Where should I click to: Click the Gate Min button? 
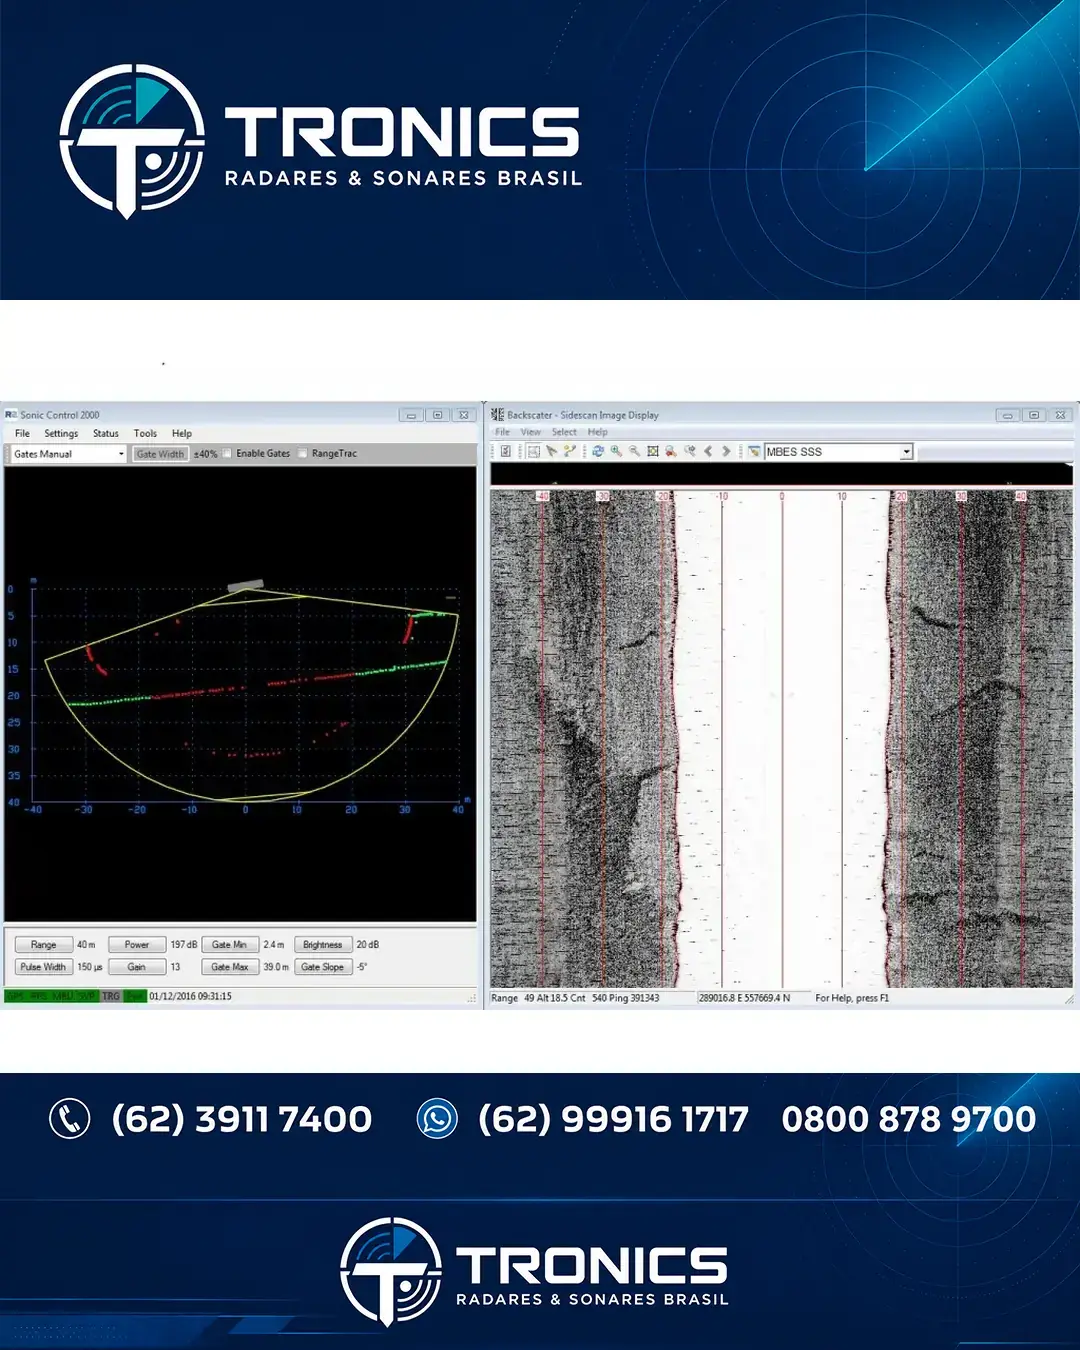[230, 944]
